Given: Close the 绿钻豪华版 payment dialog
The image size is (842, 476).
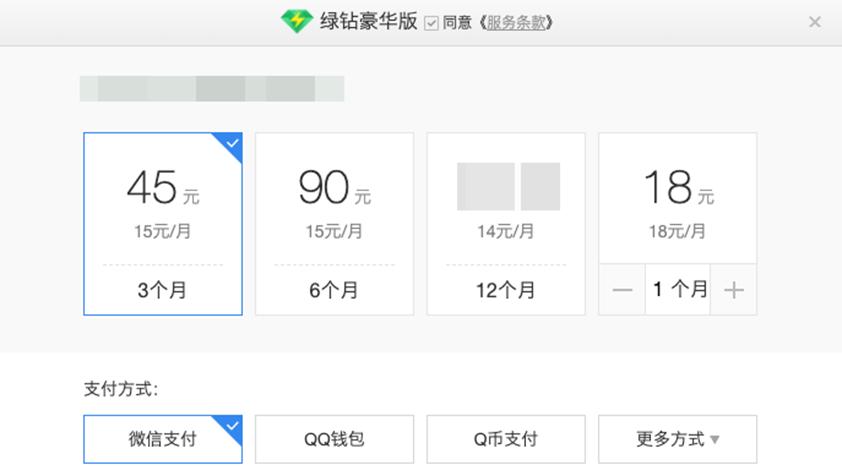Looking at the screenshot, I should [x=815, y=22].
